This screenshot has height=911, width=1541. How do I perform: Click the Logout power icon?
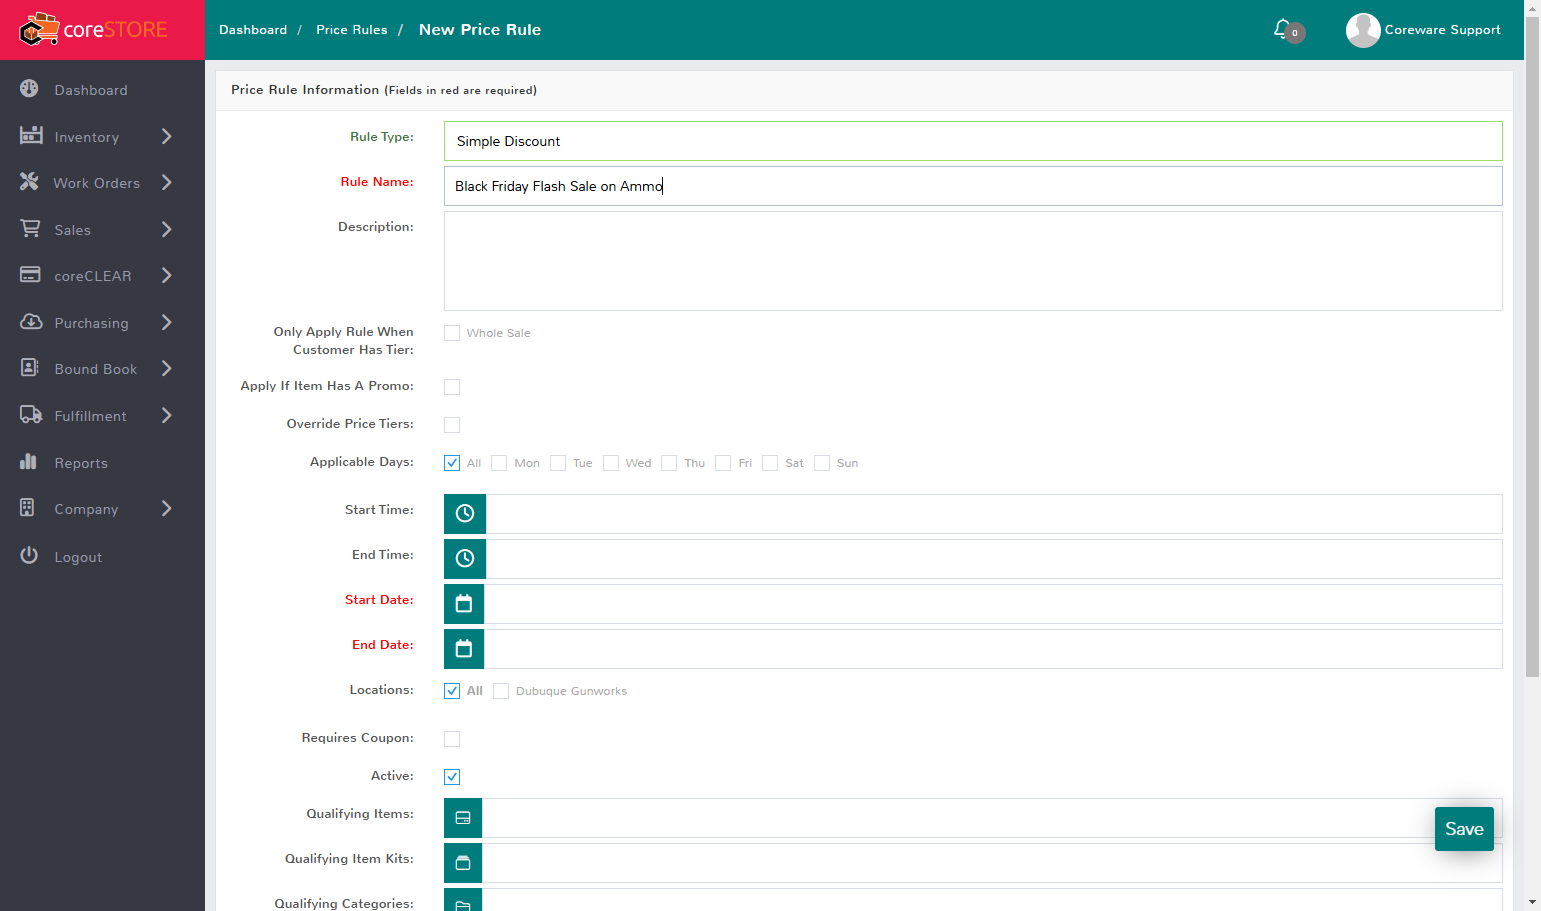[30, 556]
